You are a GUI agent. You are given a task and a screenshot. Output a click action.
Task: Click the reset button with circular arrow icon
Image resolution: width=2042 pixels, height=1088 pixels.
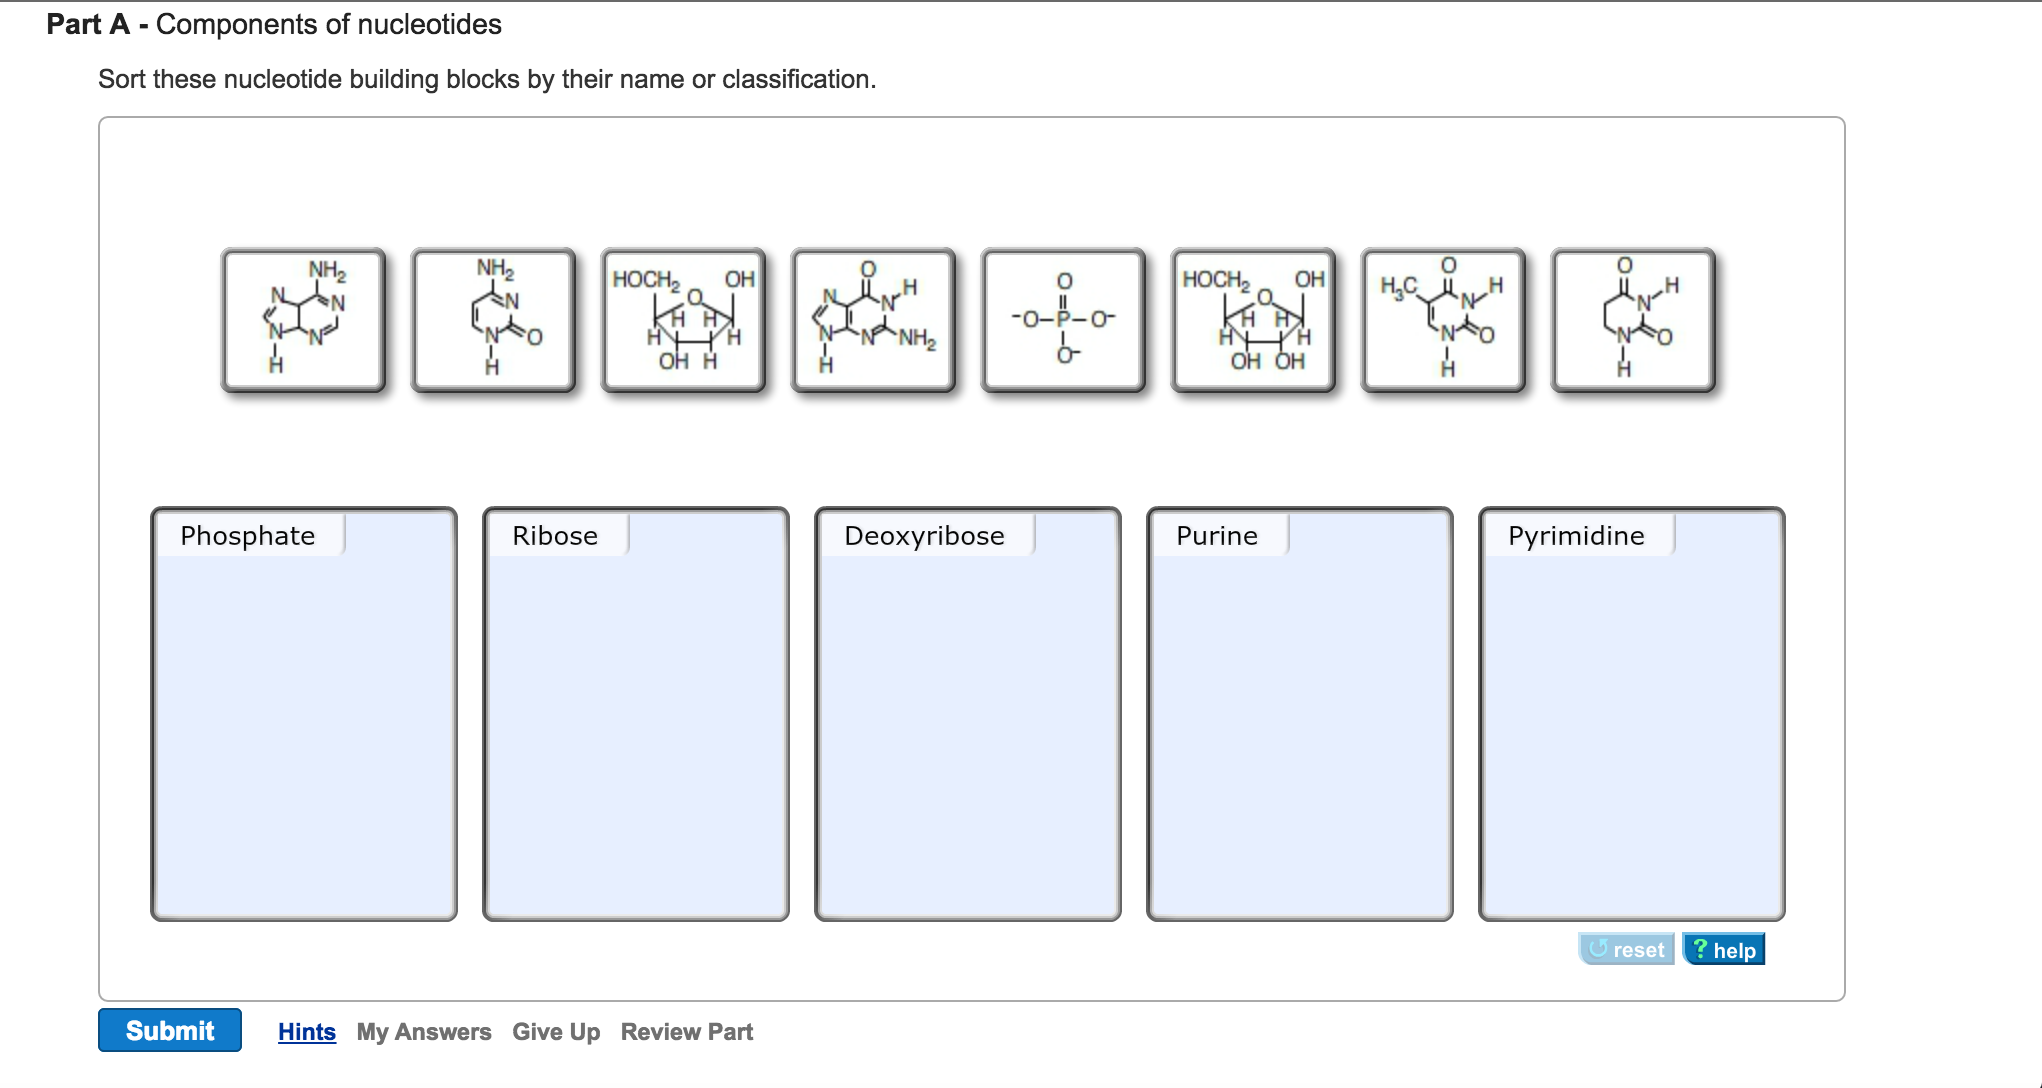click(1627, 948)
